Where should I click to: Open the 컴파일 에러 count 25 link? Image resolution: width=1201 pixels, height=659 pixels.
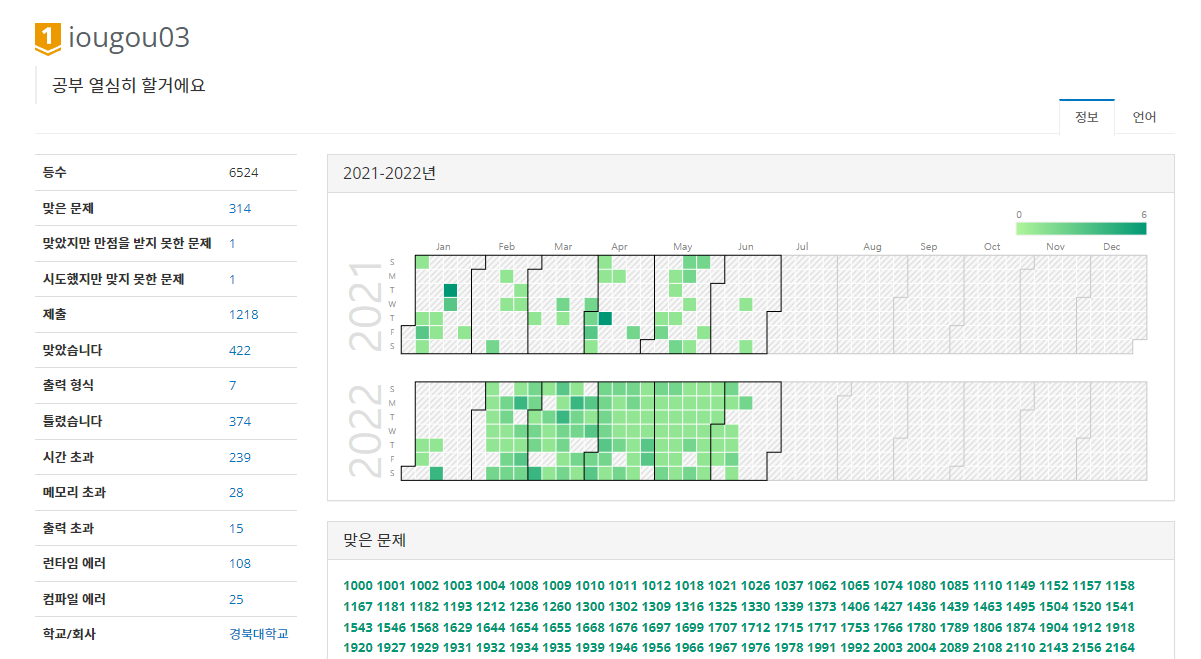click(x=236, y=600)
